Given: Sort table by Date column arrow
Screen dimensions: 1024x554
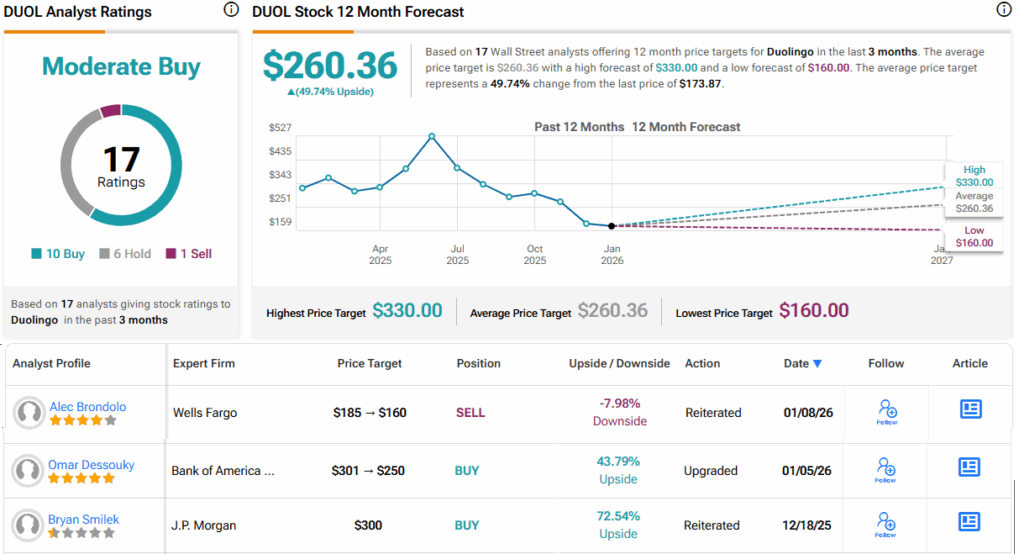Looking at the screenshot, I should 818,364.
